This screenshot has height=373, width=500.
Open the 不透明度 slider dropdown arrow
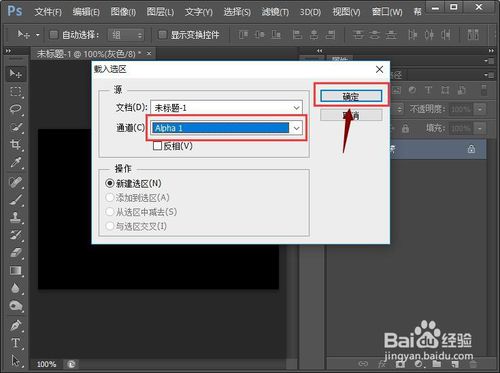click(x=480, y=109)
